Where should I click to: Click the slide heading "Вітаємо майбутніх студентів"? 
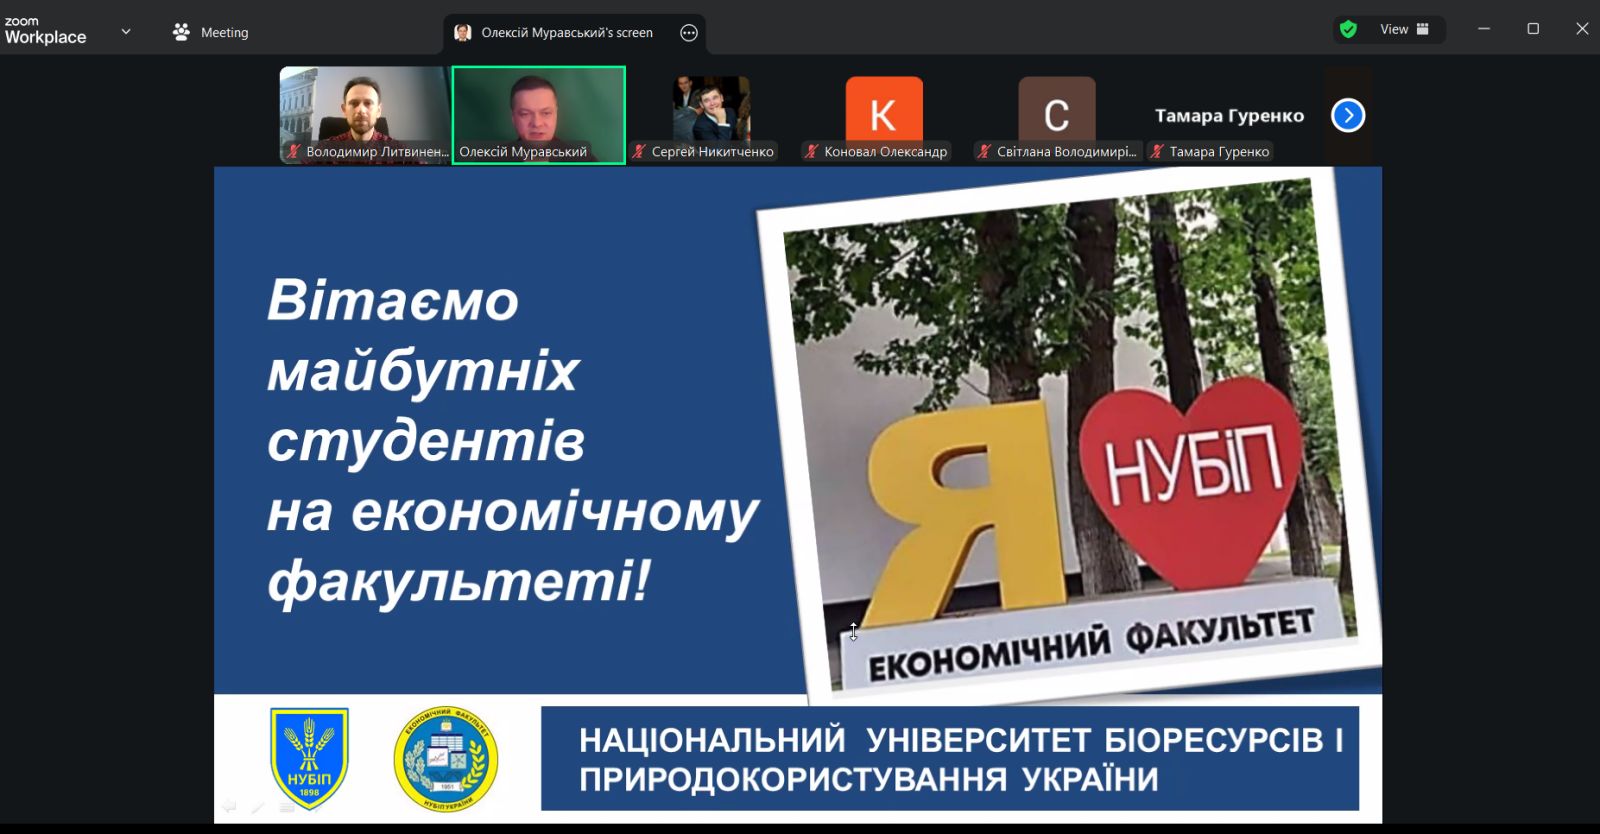coord(426,370)
